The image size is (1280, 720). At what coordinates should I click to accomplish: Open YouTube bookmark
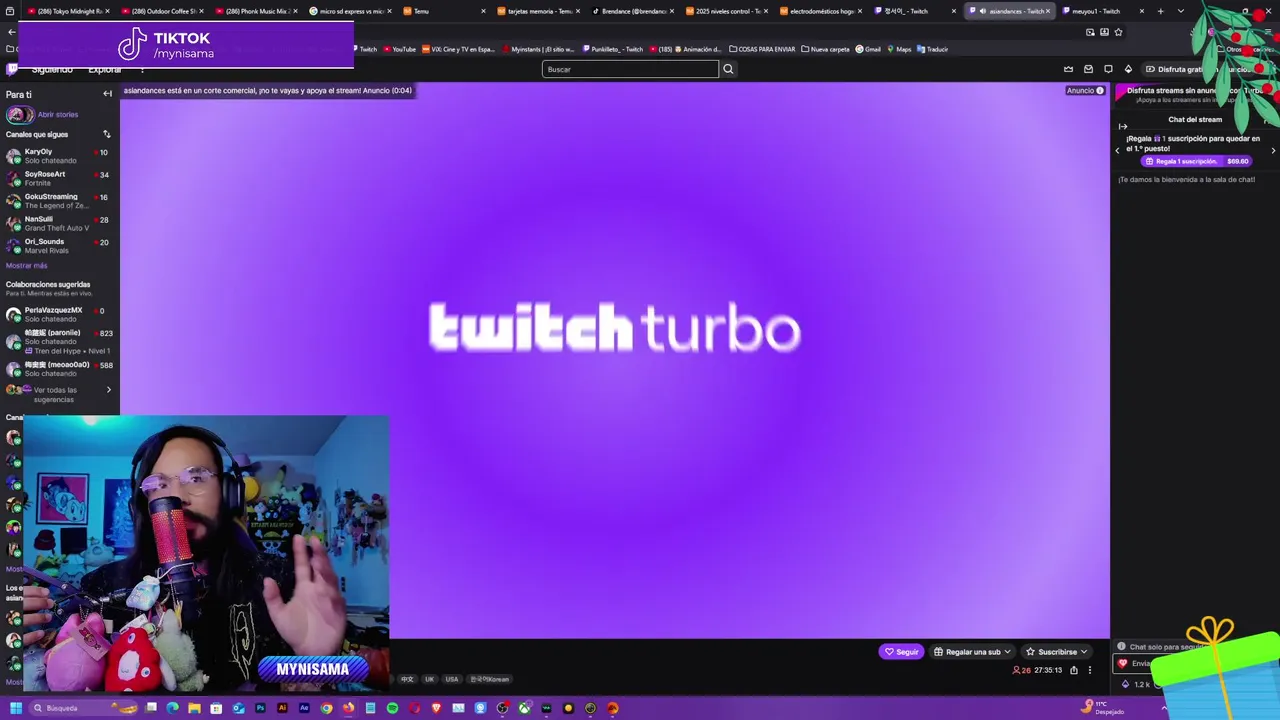[398, 49]
